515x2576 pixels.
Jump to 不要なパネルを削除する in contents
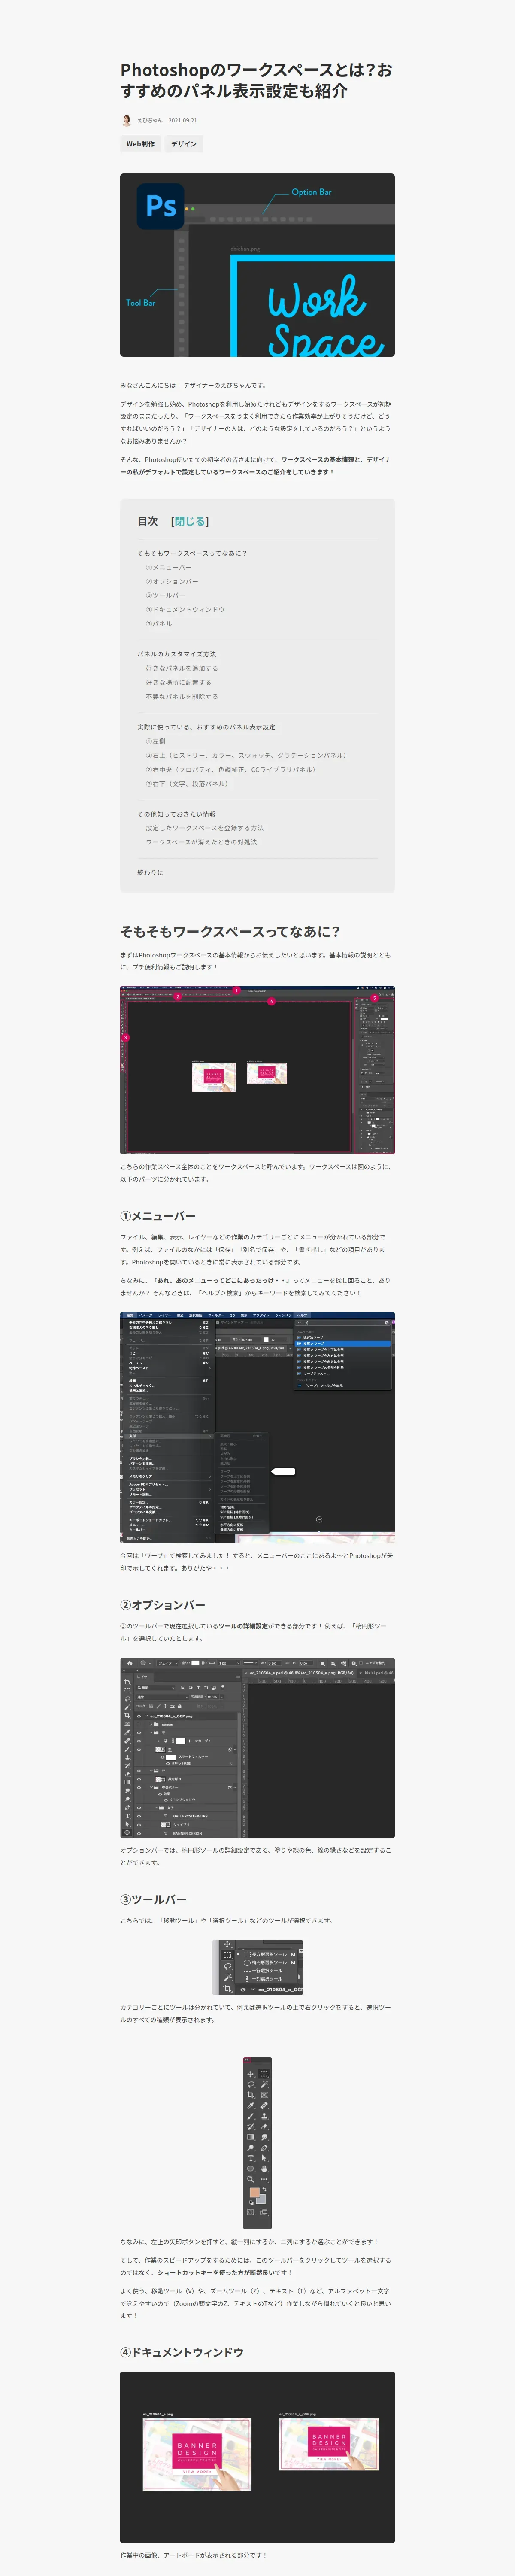click(182, 696)
